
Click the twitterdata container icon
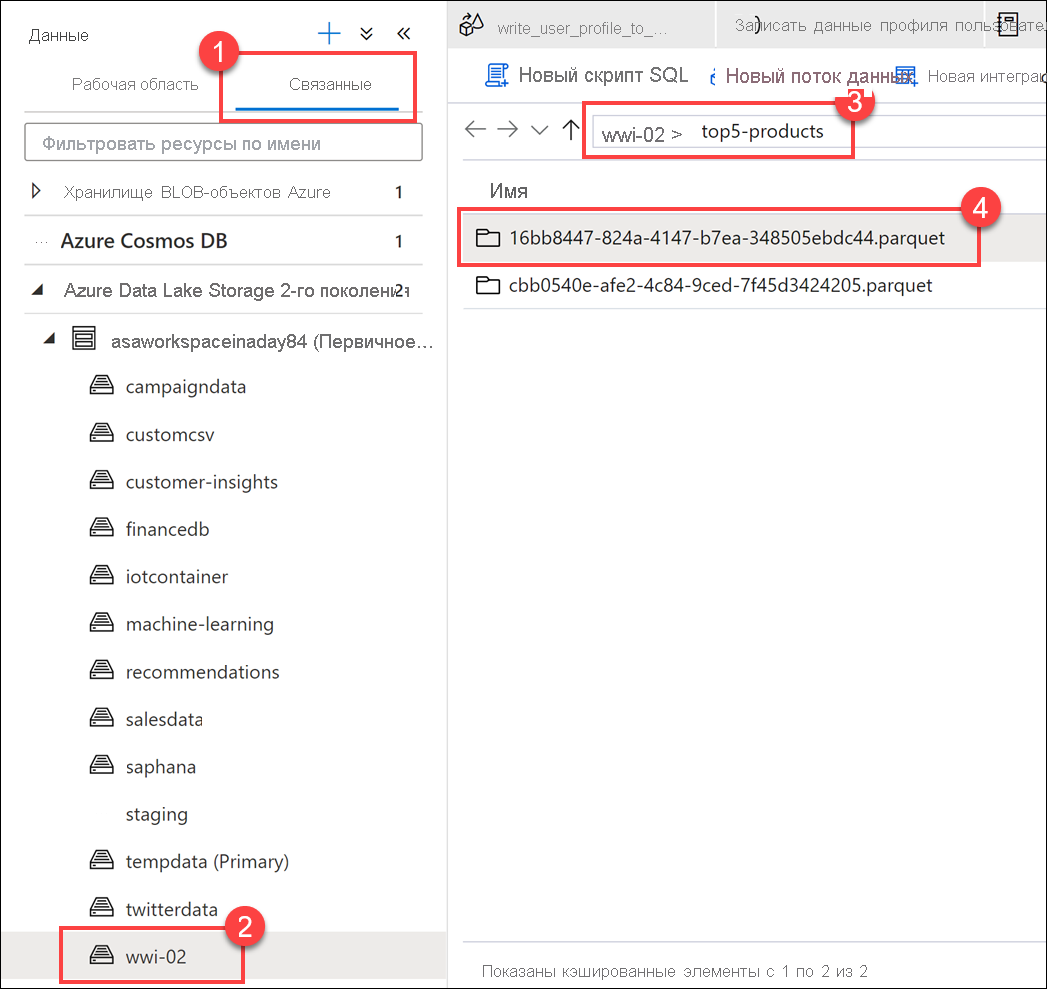click(101, 908)
